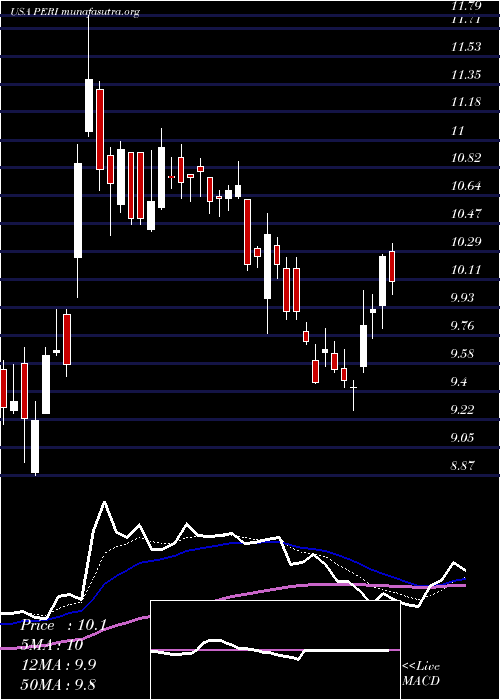This screenshot has width=500, height=700.
Task: Click the last red candlestick near 10.29
Action: click(x=392, y=266)
